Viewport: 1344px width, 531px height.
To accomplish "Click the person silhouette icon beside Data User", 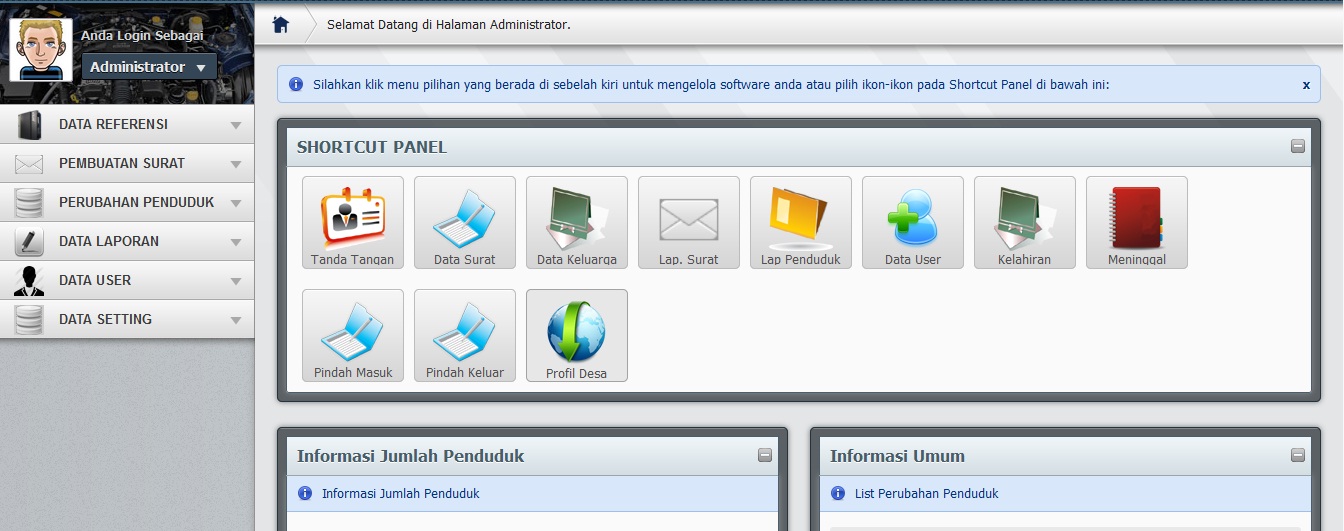I will pyautogui.click(x=29, y=281).
